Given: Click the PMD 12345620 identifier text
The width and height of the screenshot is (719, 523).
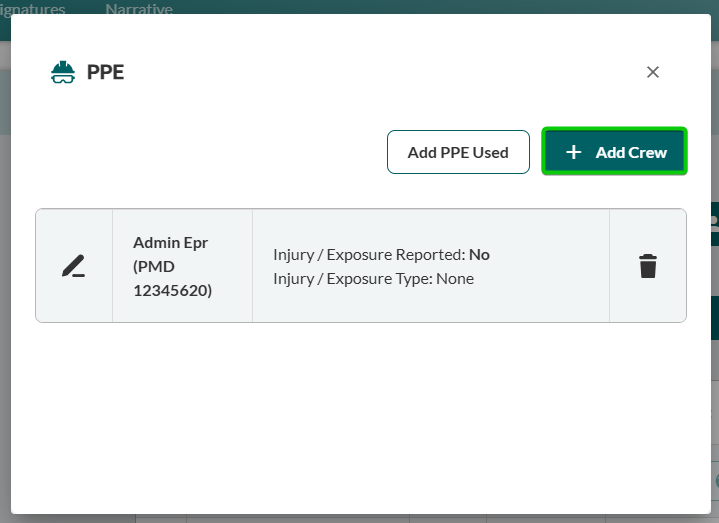Looking at the screenshot, I should click(173, 279).
